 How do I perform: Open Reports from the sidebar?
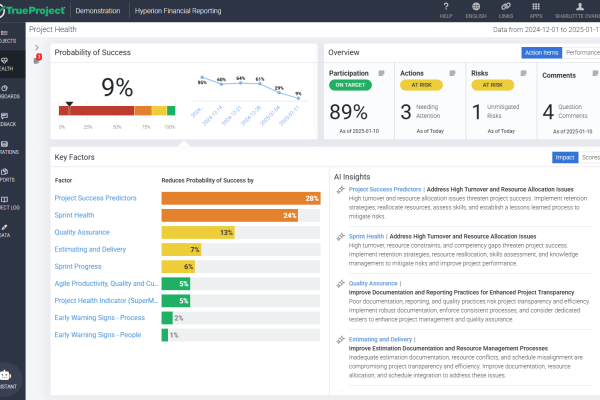pyautogui.click(x=7, y=175)
